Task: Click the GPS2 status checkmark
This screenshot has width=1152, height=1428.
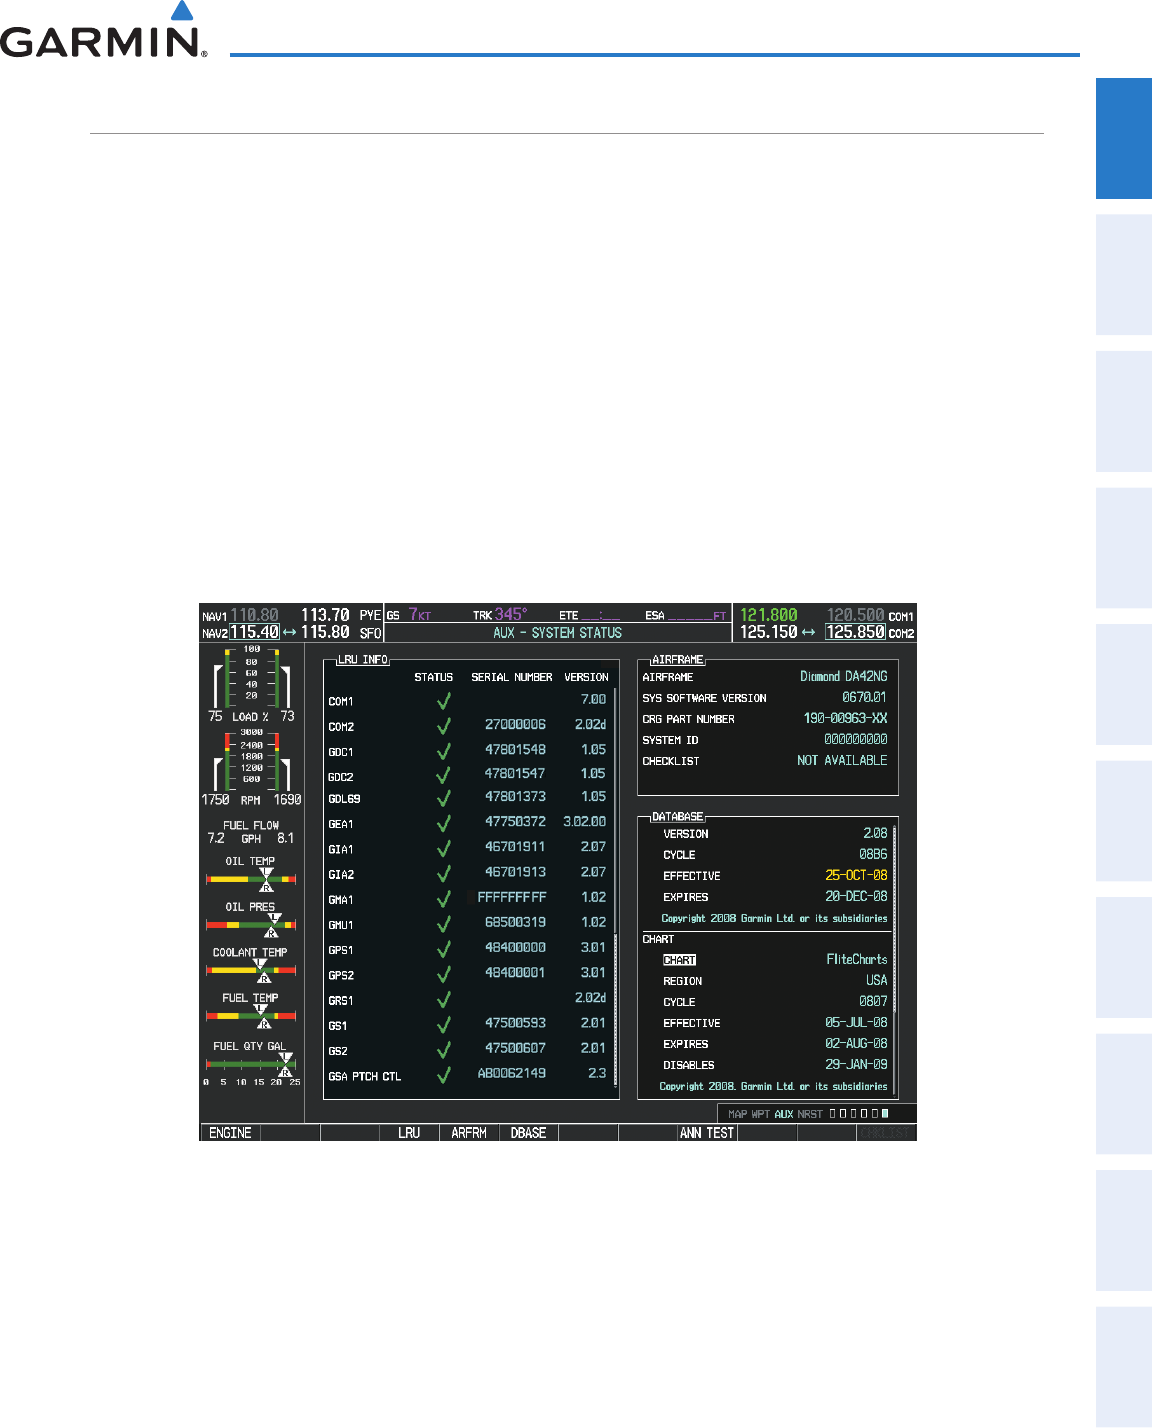Action: point(443,974)
